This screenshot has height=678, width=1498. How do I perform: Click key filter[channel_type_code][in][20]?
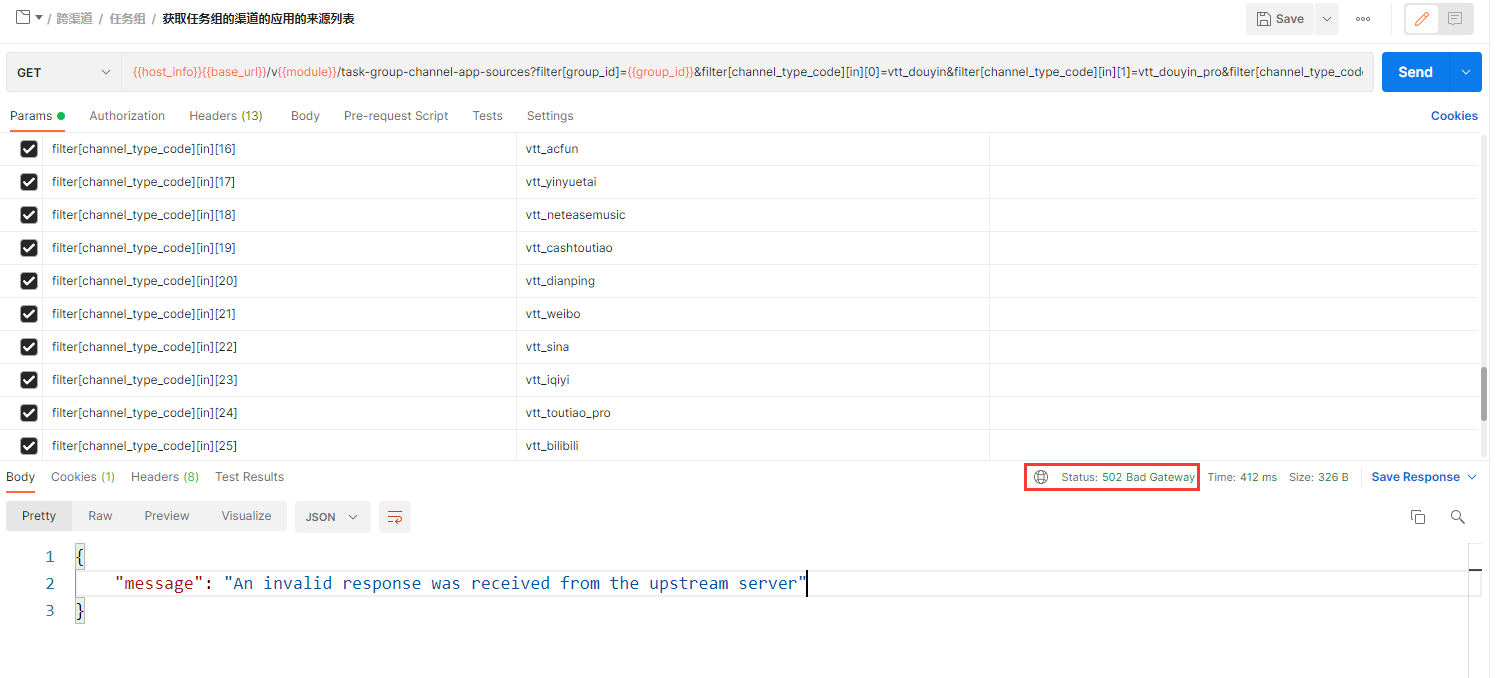(x=144, y=281)
